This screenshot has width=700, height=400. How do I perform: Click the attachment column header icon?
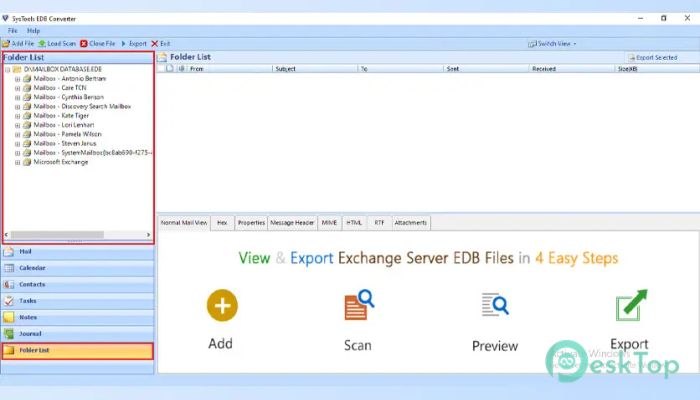pyautogui.click(x=181, y=69)
